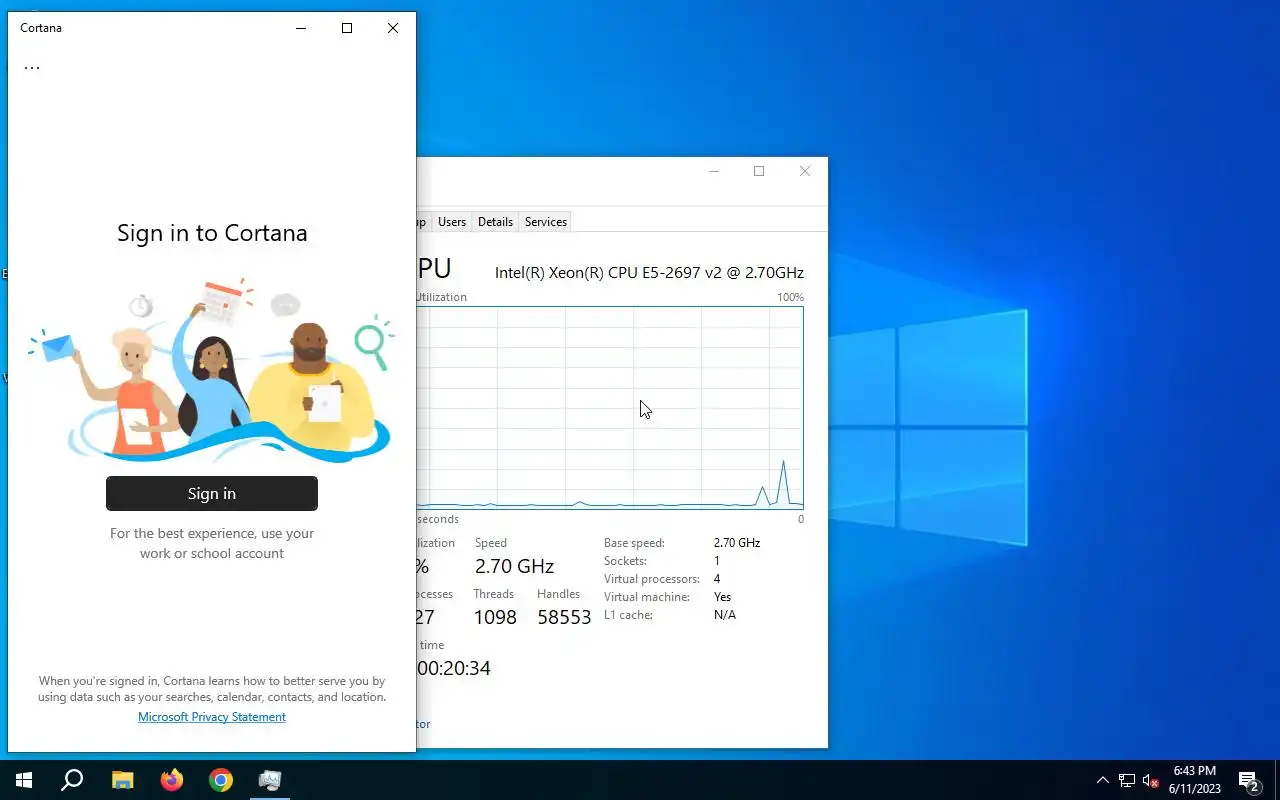Click the Cortana title bar text
This screenshot has height=800, width=1280.
point(41,28)
